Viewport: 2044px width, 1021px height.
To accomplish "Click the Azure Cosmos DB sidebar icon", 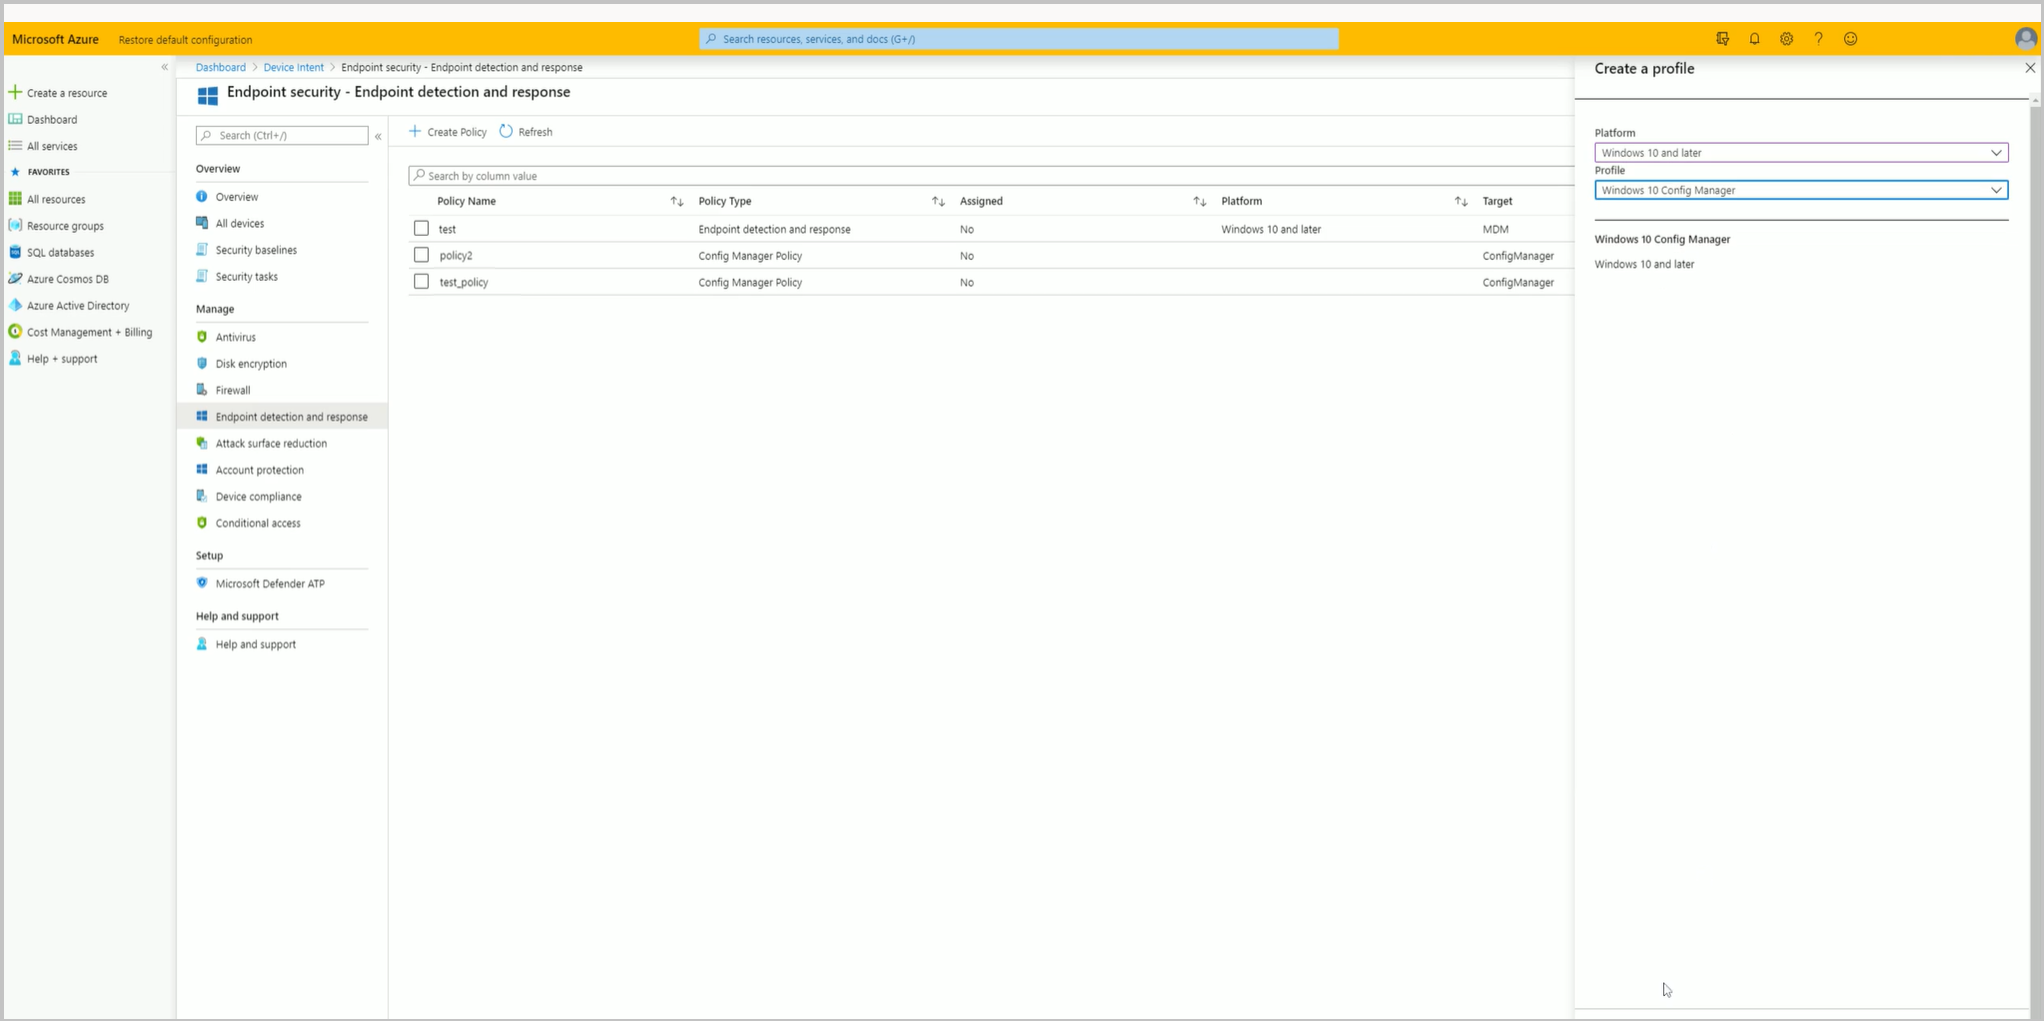I will pyautogui.click(x=14, y=279).
